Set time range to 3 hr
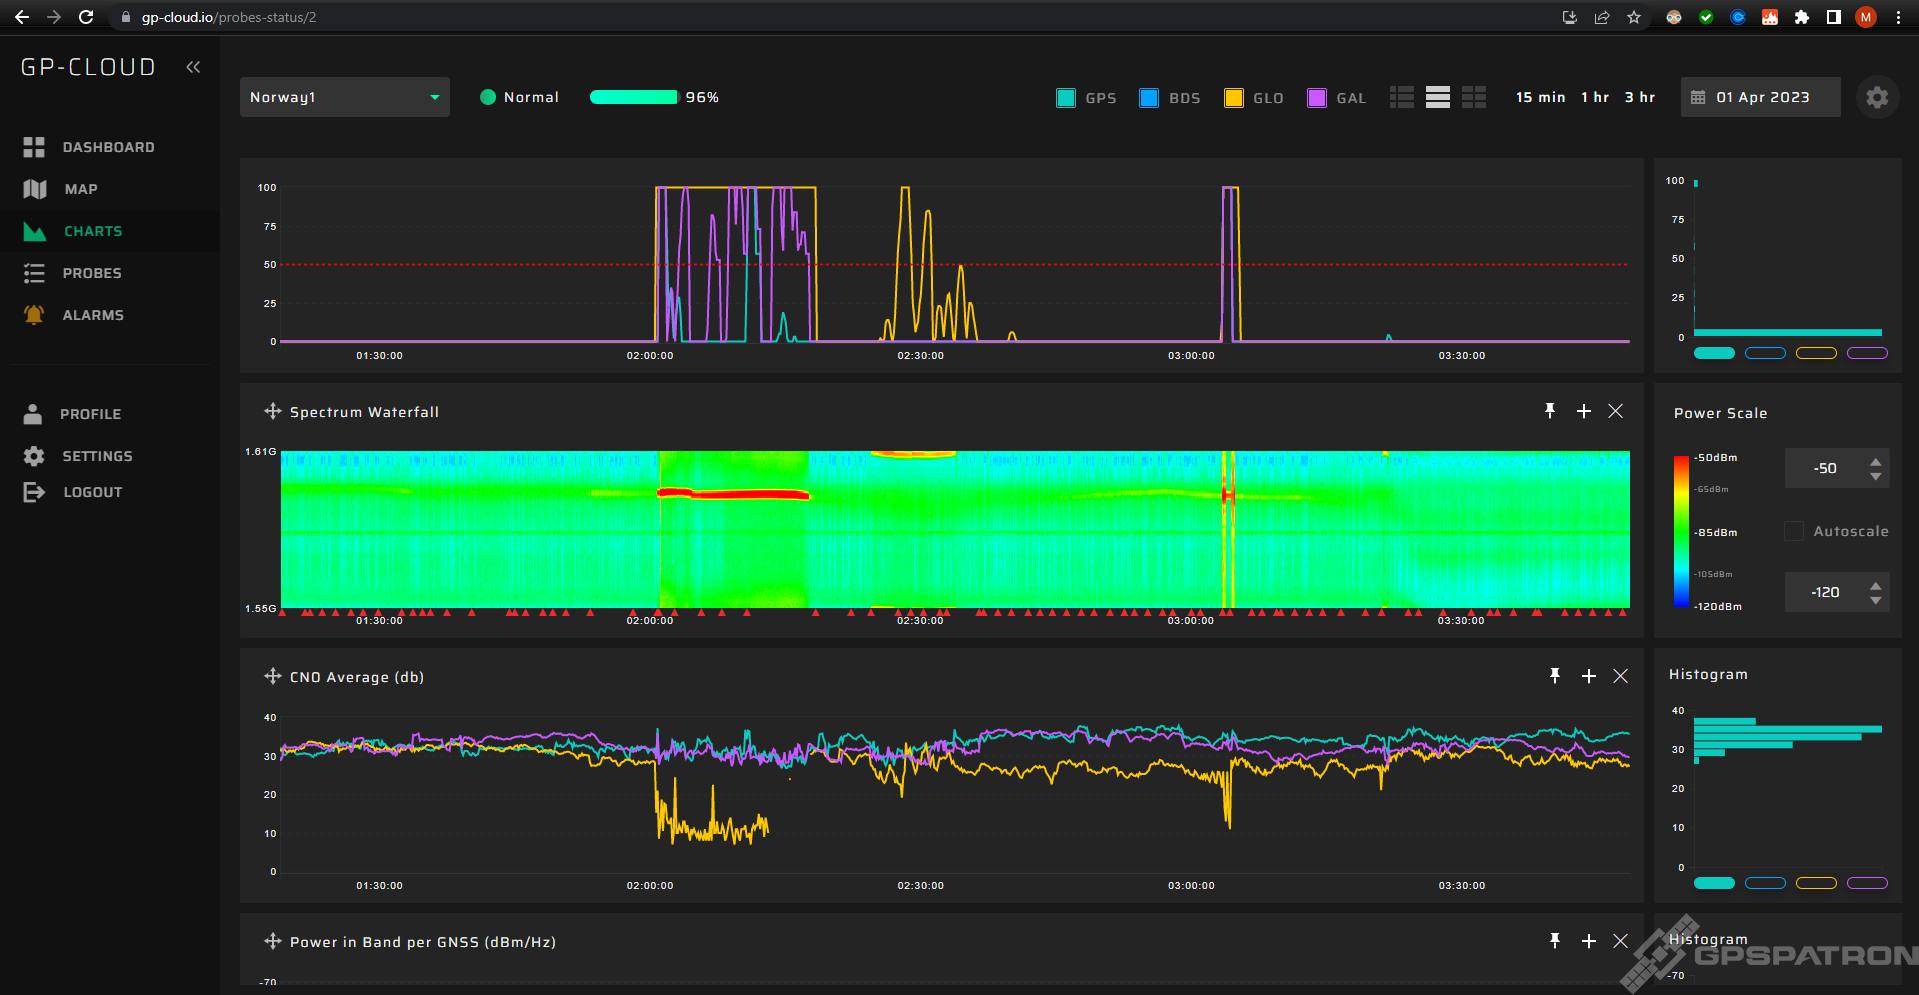1919x995 pixels. pos(1640,97)
